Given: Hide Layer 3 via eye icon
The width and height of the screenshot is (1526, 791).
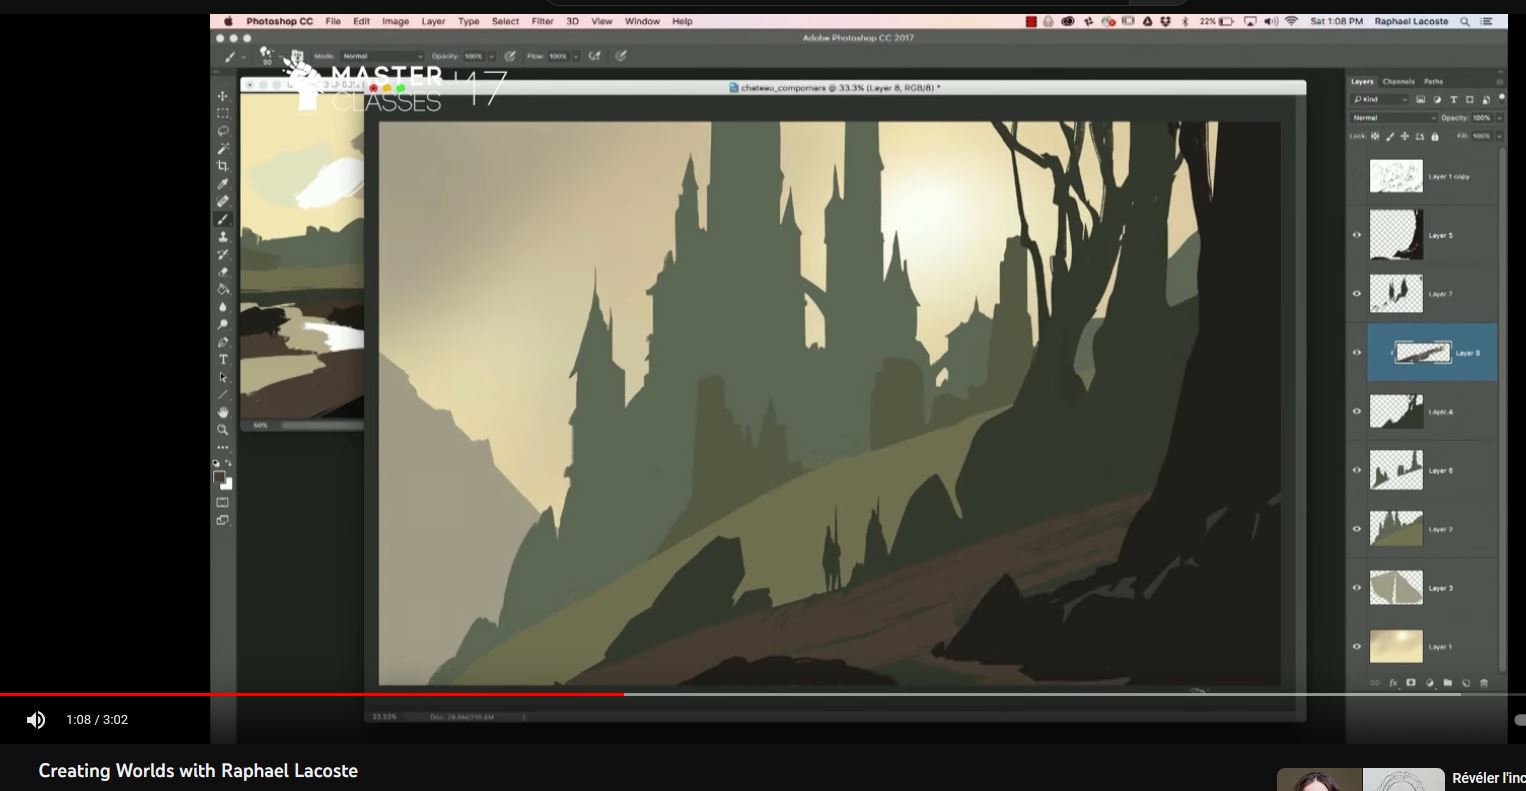Looking at the screenshot, I should (x=1357, y=588).
